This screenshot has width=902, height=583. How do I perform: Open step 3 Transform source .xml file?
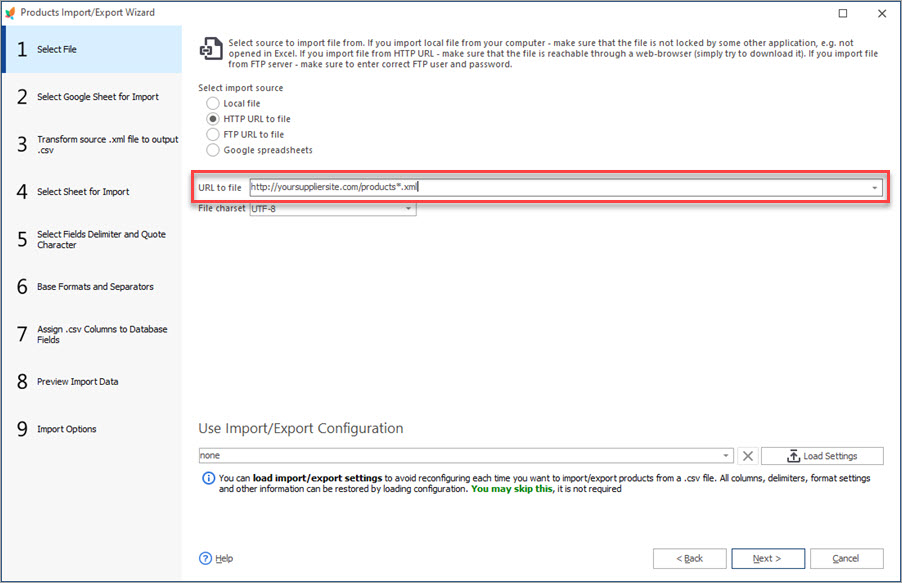(x=92, y=144)
